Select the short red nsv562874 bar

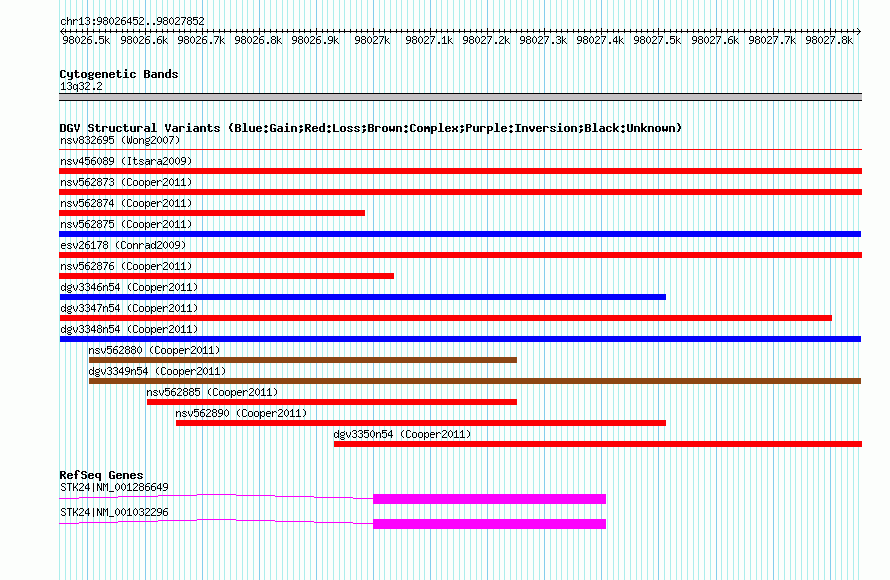(x=212, y=213)
